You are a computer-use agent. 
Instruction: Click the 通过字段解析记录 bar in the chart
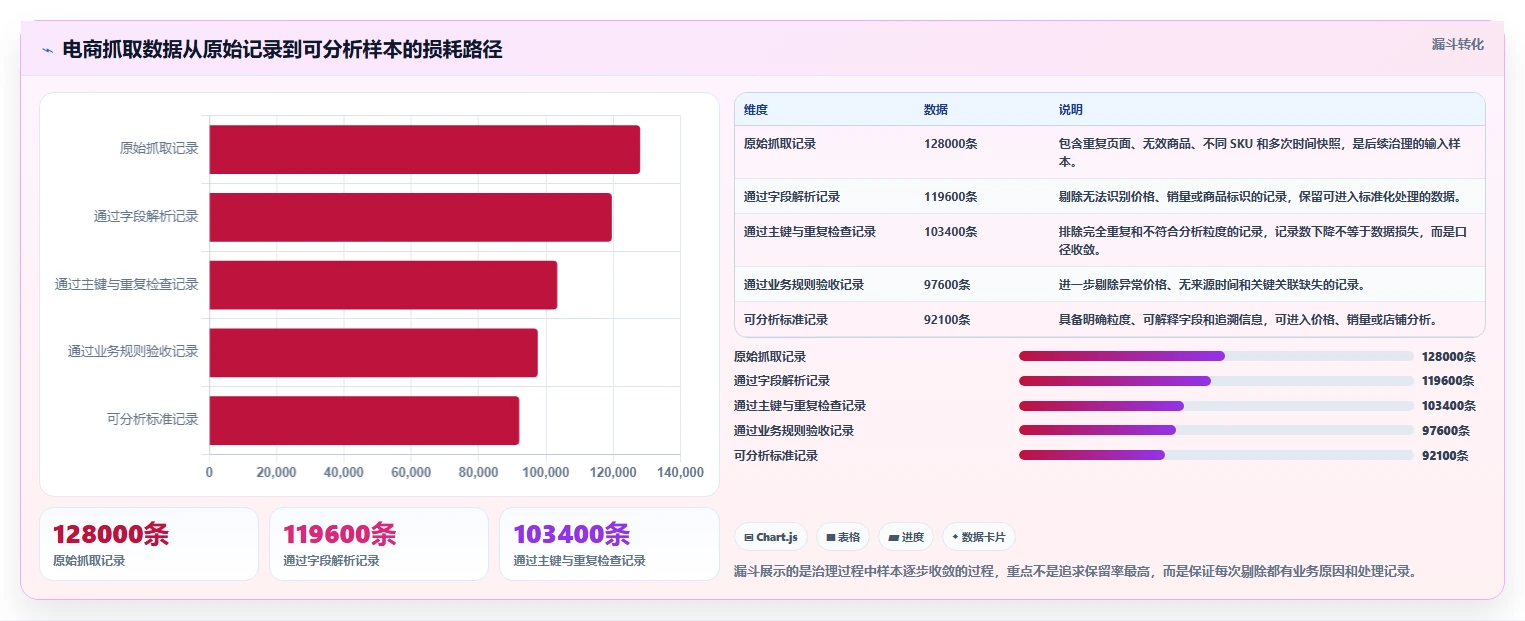click(x=410, y=217)
